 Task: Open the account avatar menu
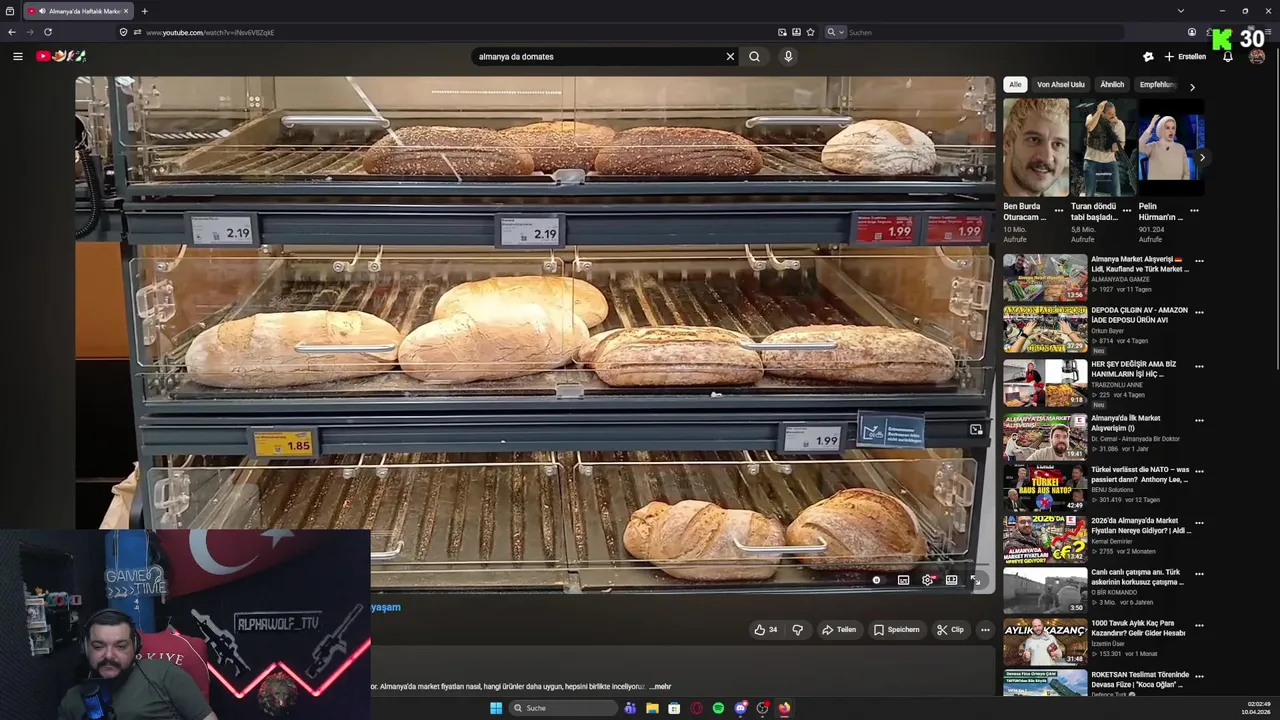[1257, 57]
